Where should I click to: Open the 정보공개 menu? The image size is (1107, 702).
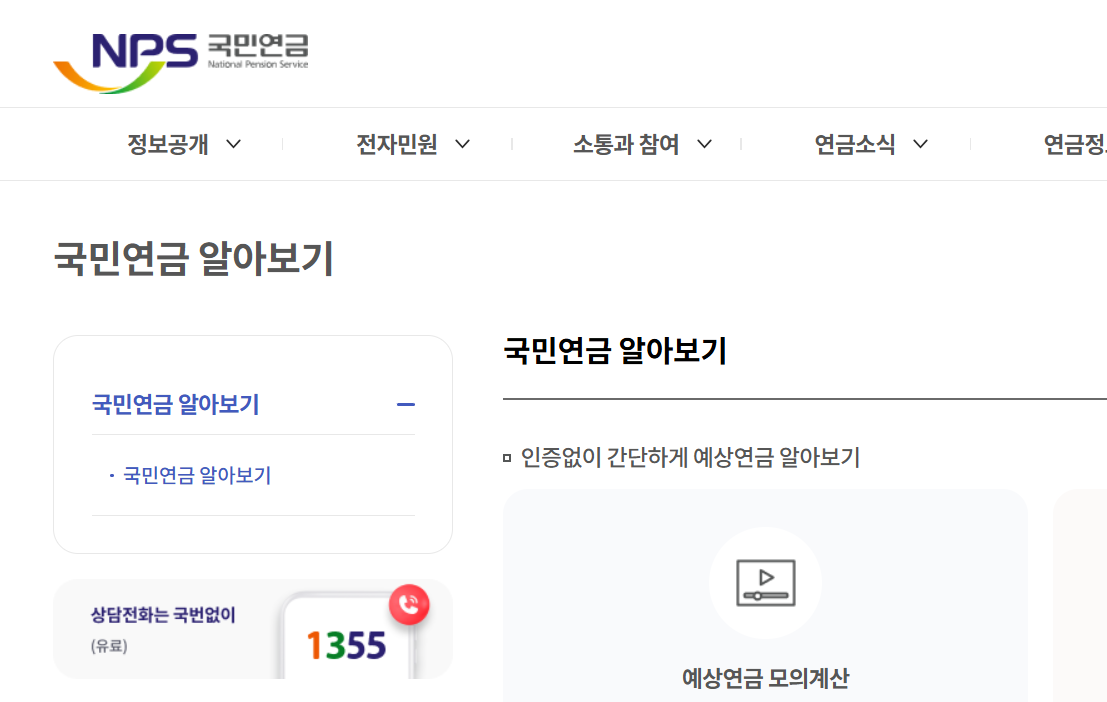coord(167,144)
